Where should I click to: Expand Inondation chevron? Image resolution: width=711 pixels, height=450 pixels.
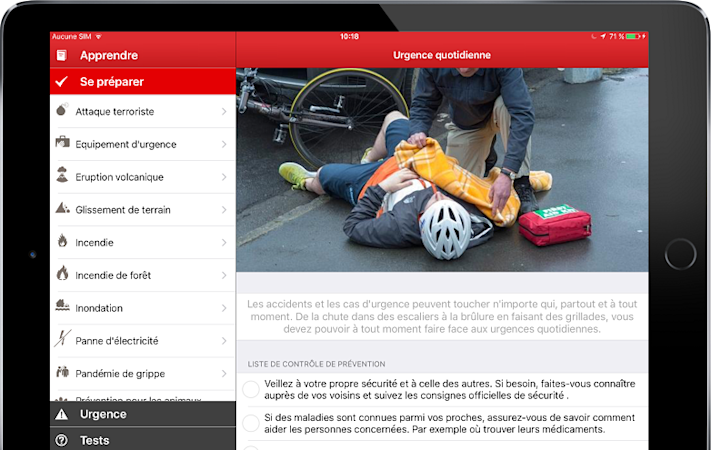tap(224, 308)
